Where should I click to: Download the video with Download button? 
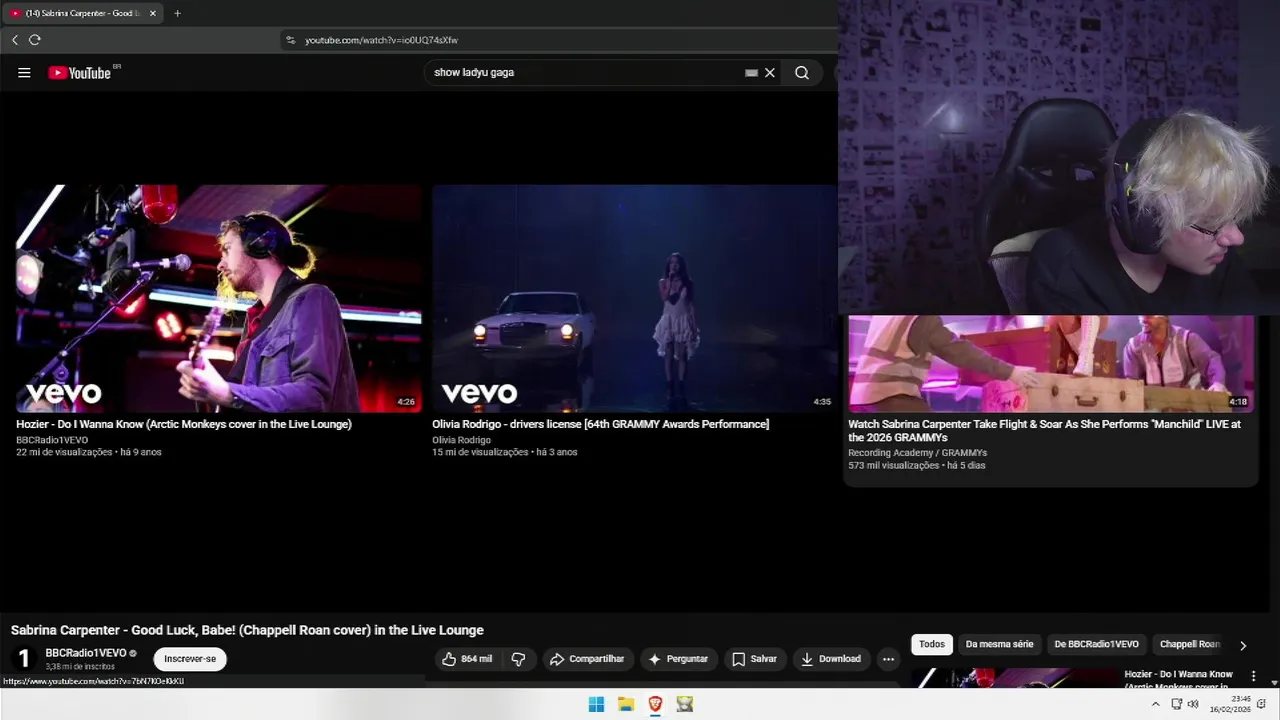coord(831,659)
